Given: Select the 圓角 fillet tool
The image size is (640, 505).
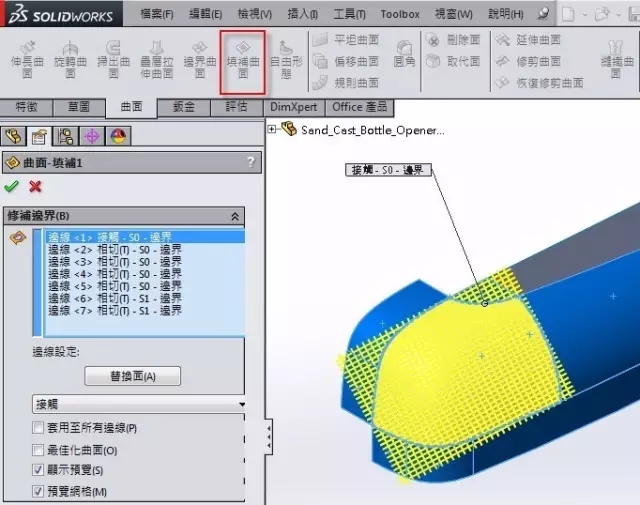Looking at the screenshot, I should pos(404,54).
